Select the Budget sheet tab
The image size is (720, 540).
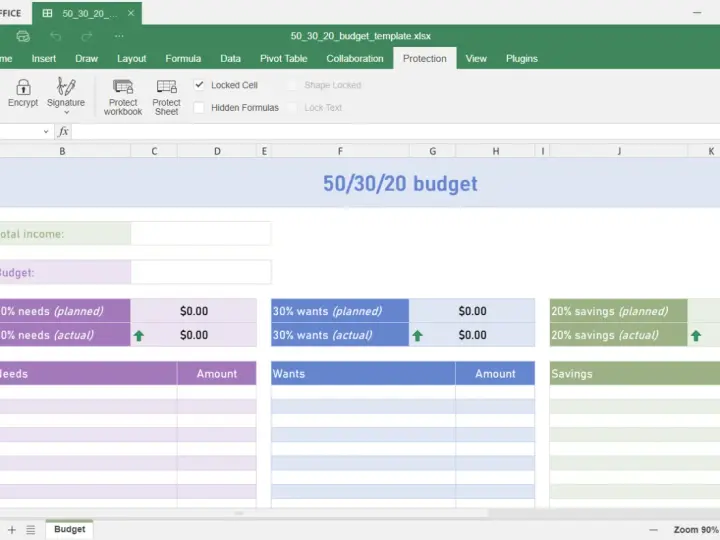click(x=69, y=529)
